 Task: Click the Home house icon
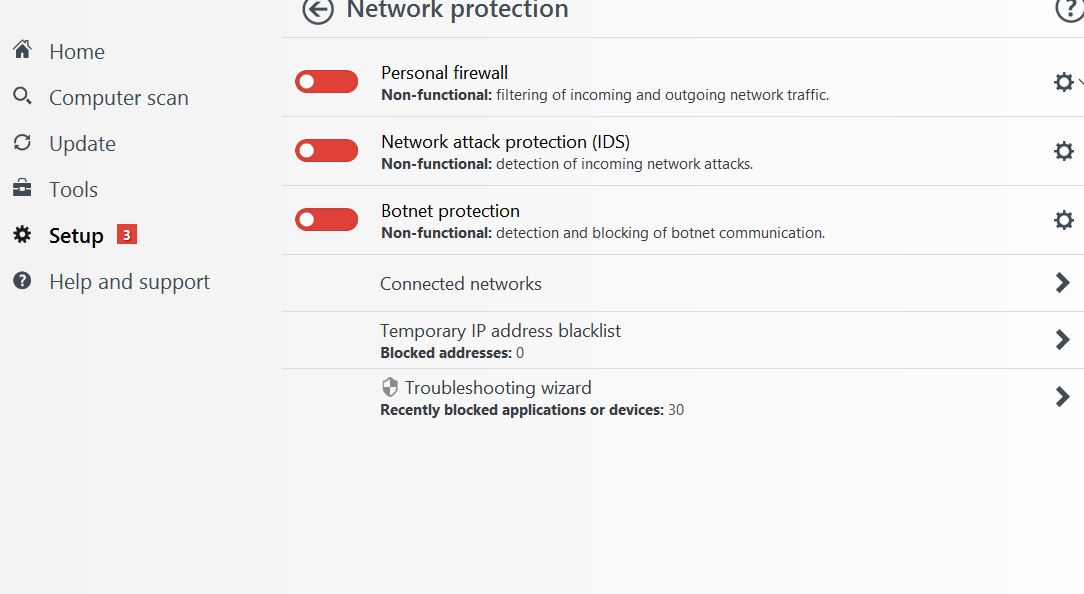tap(22, 50)
